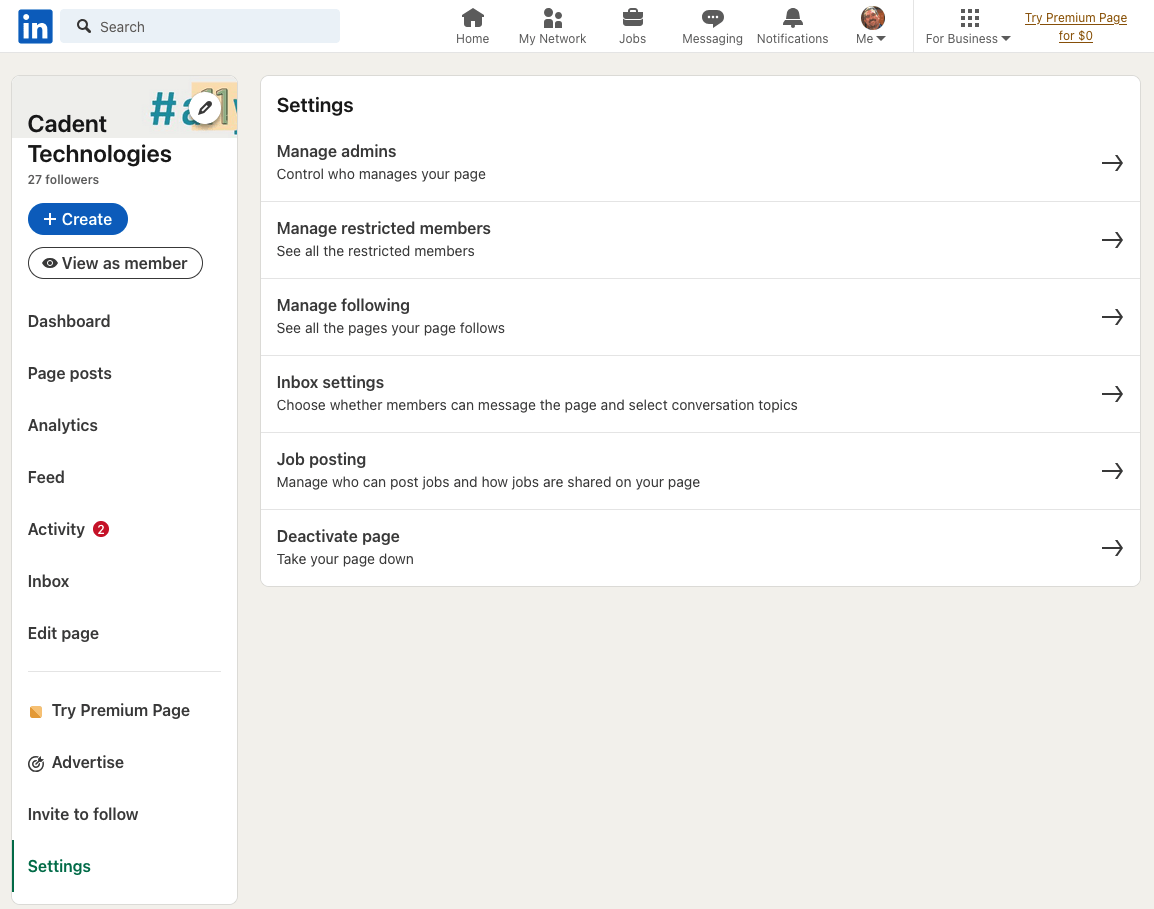This screenshot has height=909, width=1154.
Task: Open Notifications bell icon
Action: pyautogui.click(x=793, y=17)
